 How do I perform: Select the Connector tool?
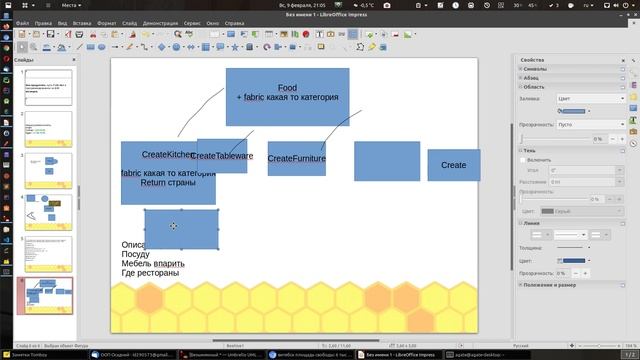click(x=144, y=47)
